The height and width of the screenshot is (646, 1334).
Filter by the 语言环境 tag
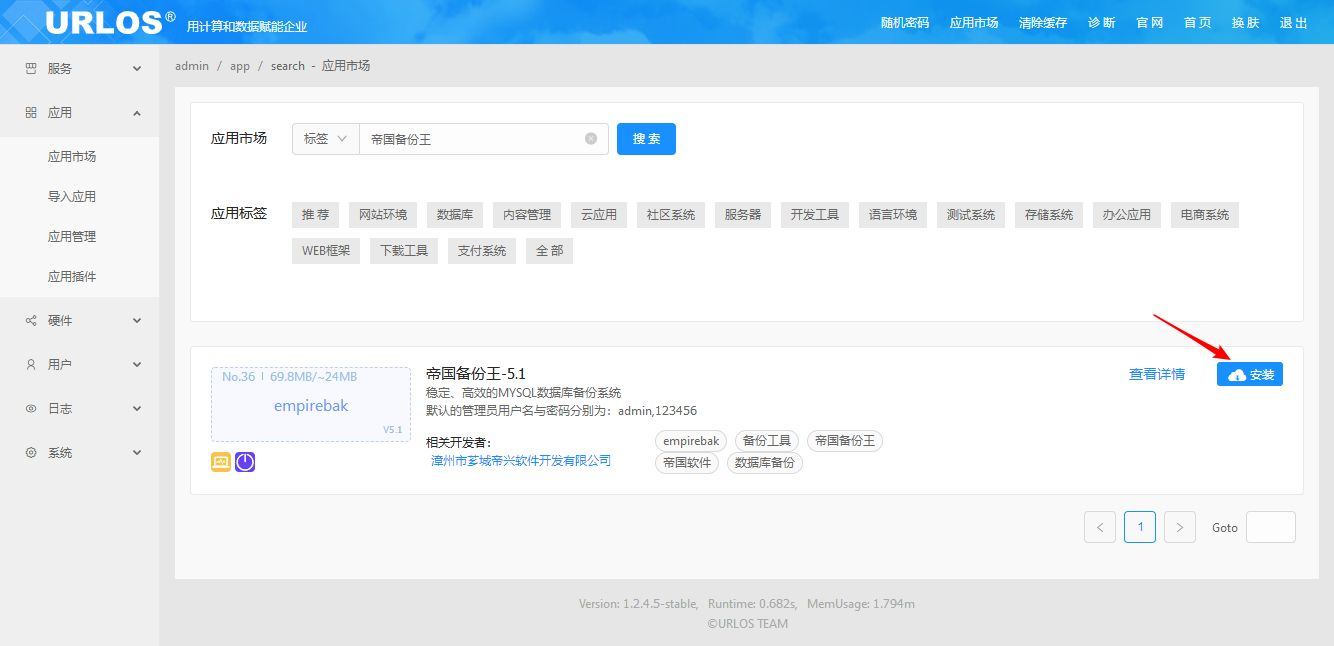(893, 215)
